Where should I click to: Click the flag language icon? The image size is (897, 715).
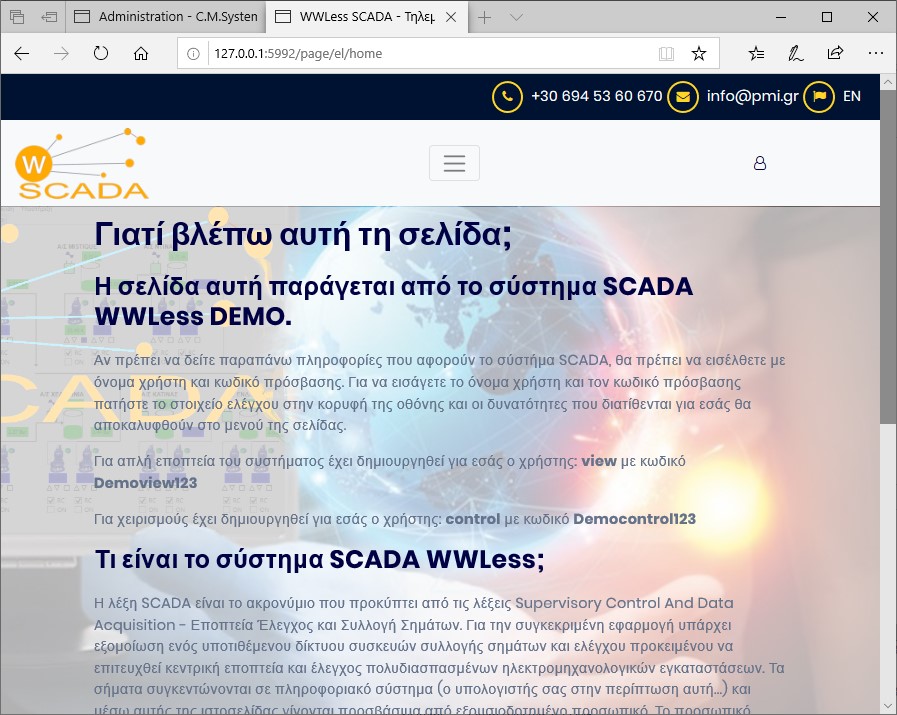pos(819,97)
